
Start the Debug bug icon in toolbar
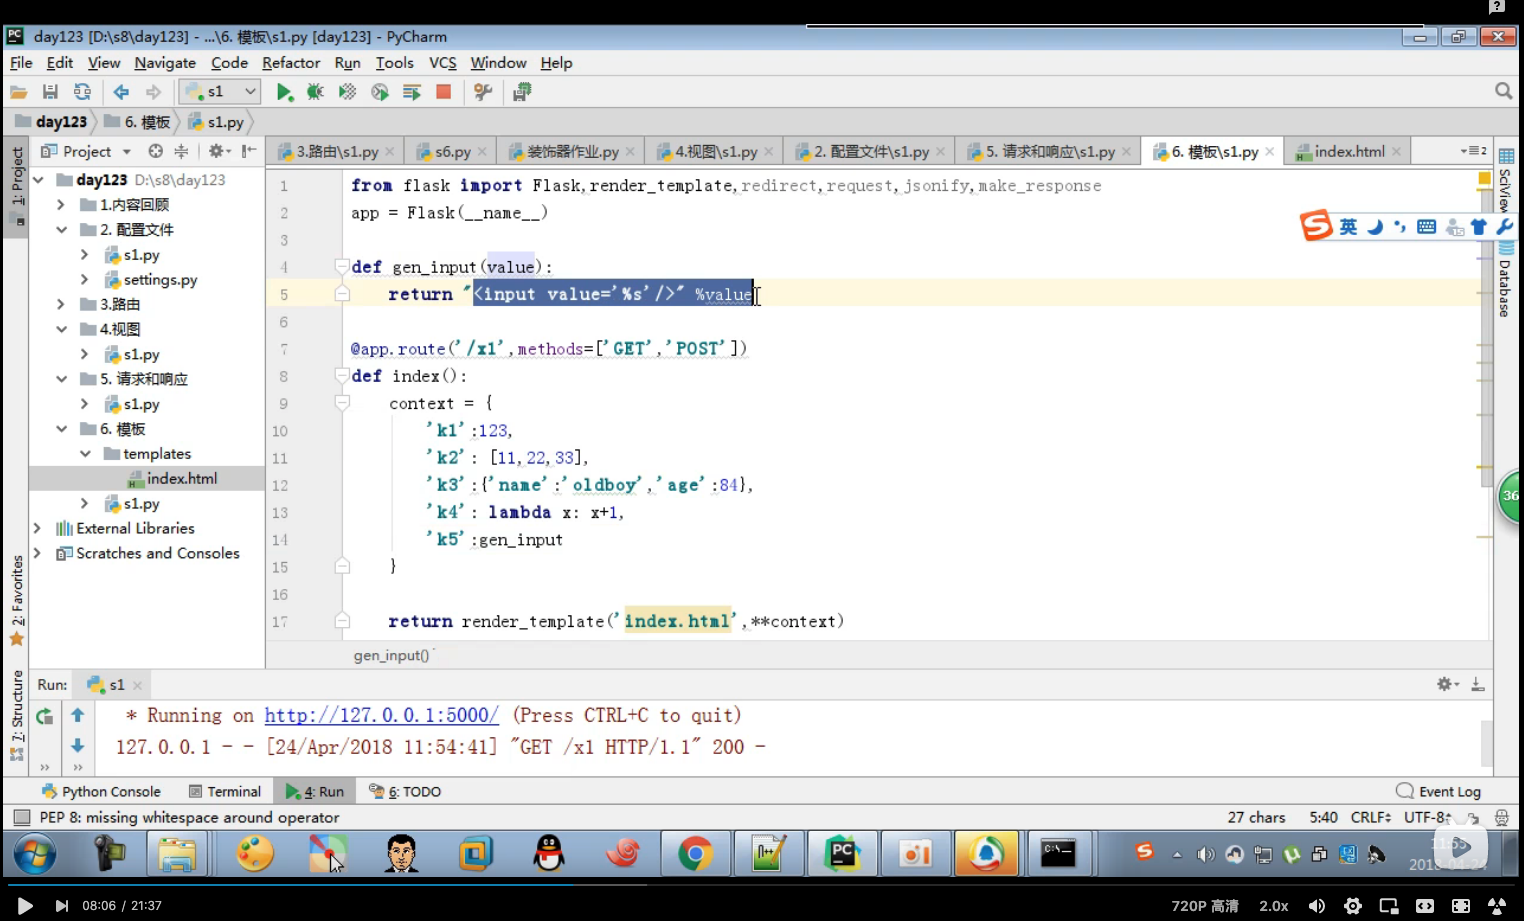315,92
